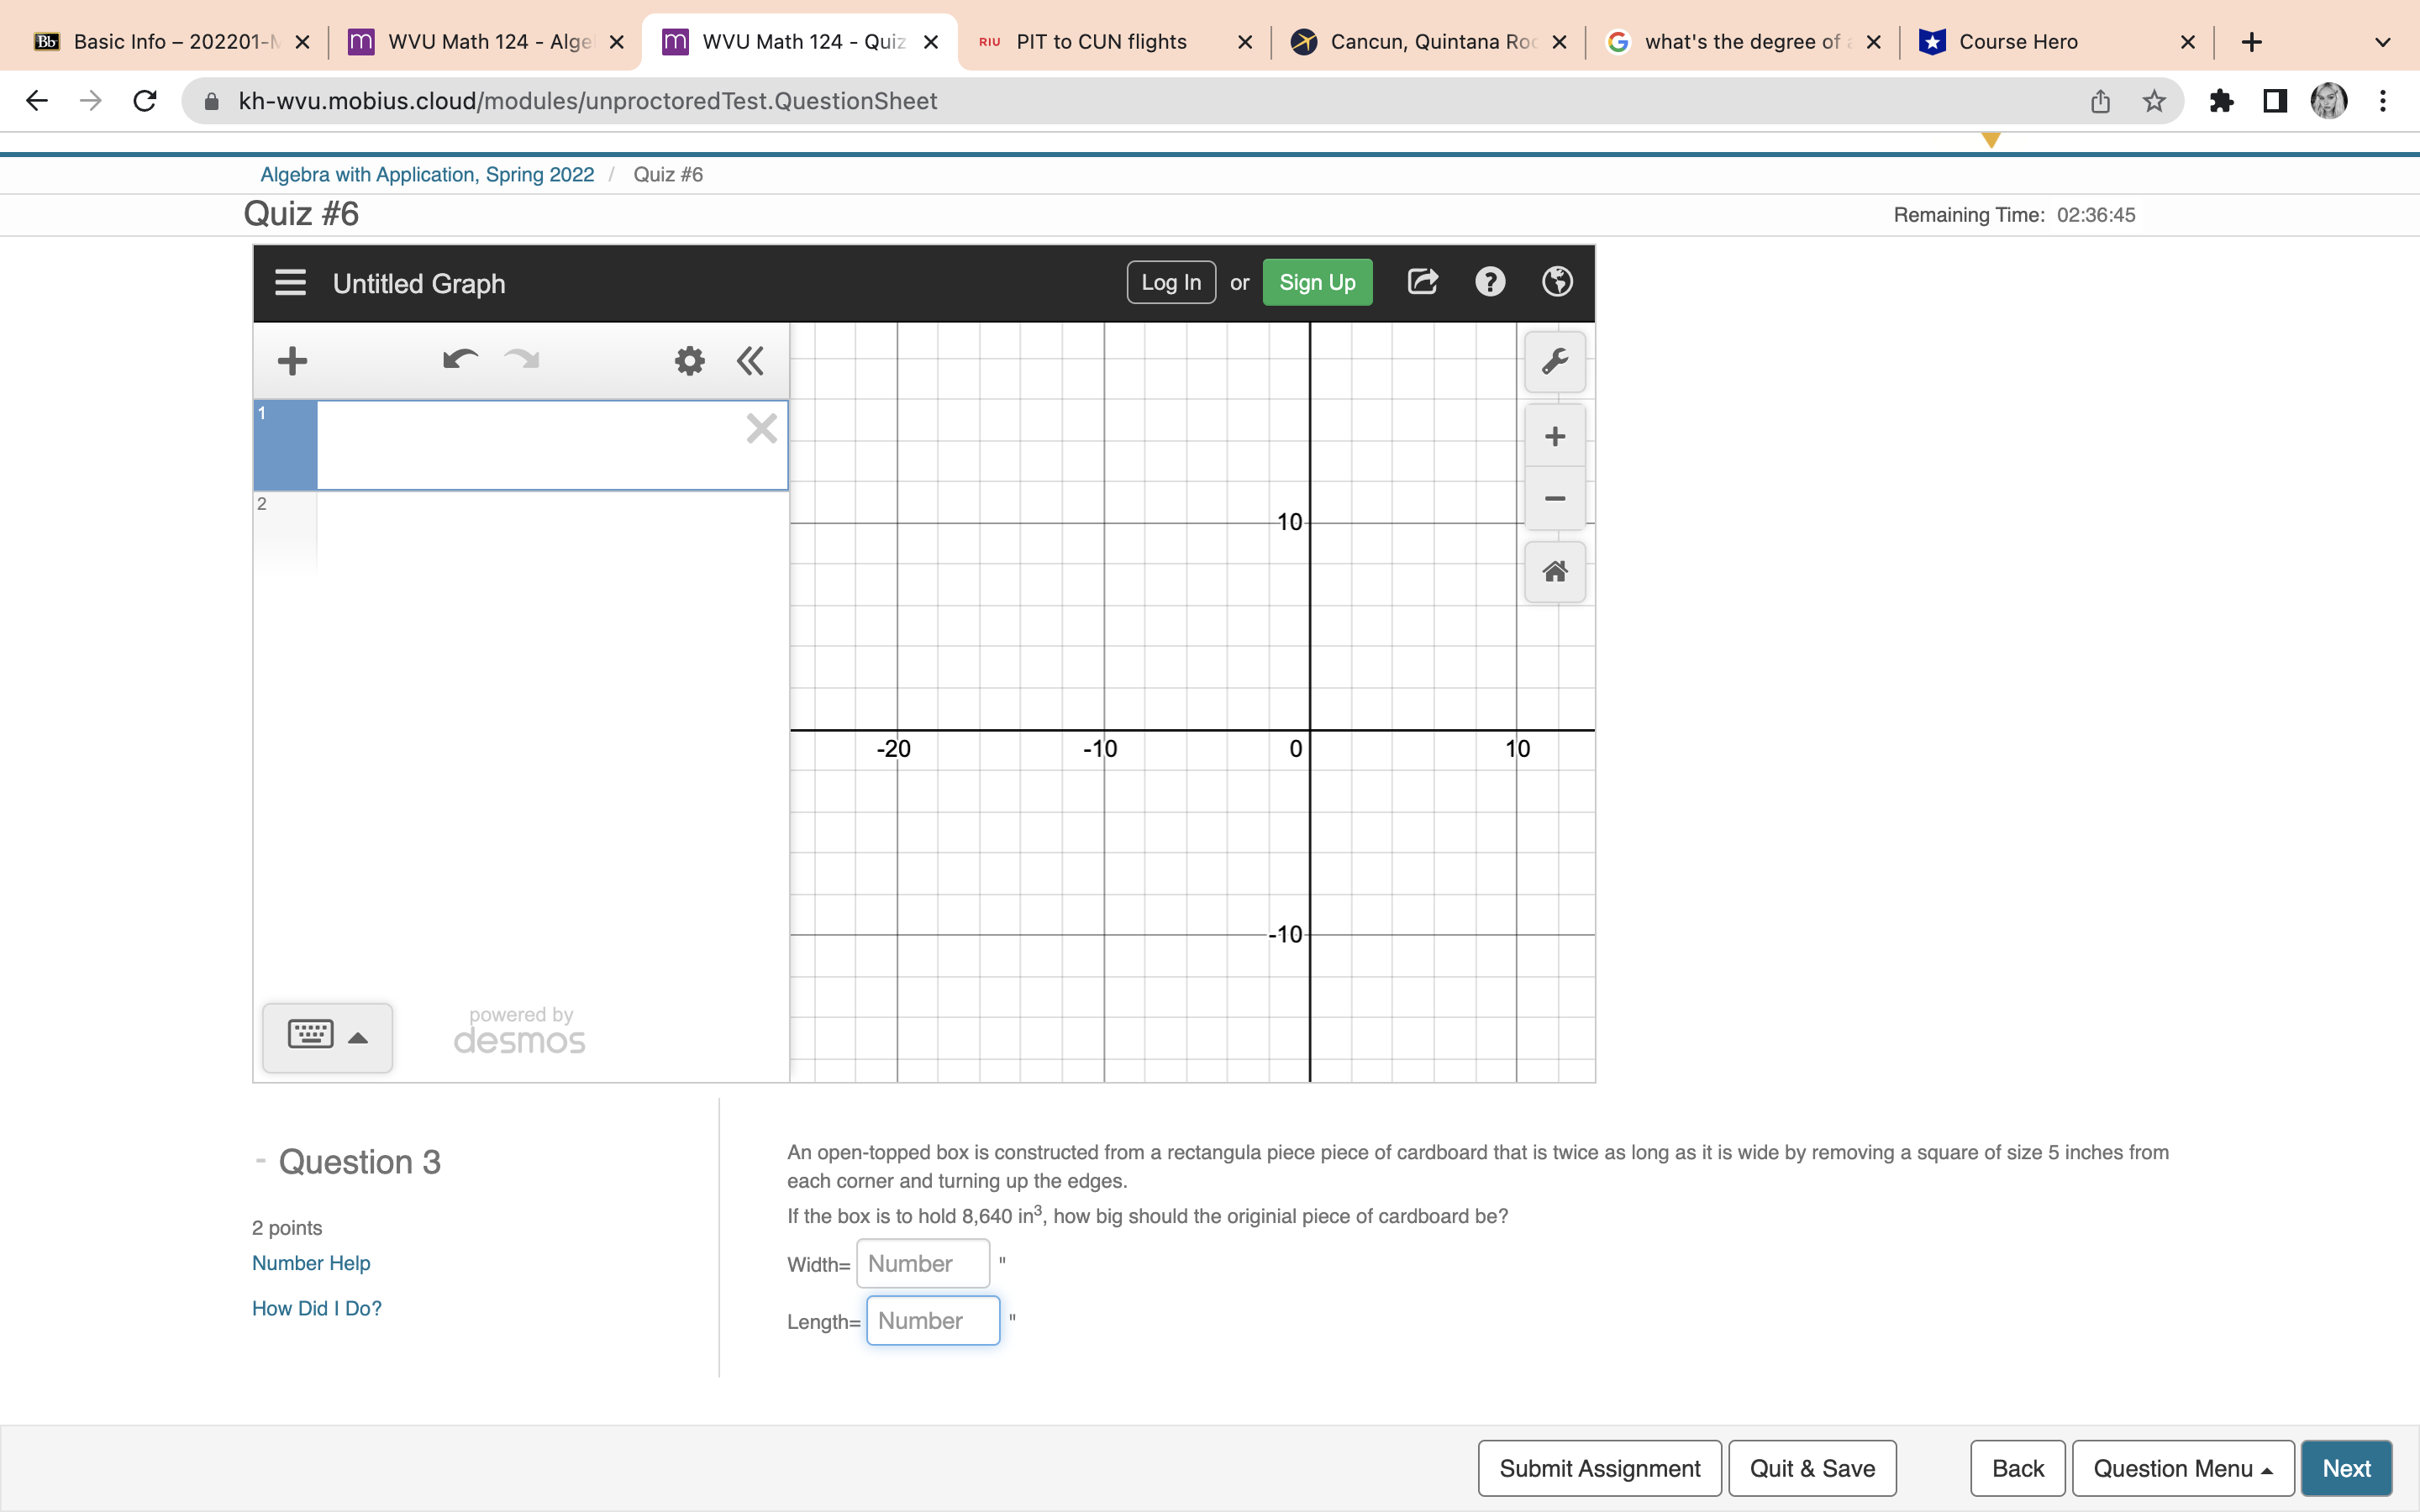
Task: Zoom in on the graph
Action: 1554,435
